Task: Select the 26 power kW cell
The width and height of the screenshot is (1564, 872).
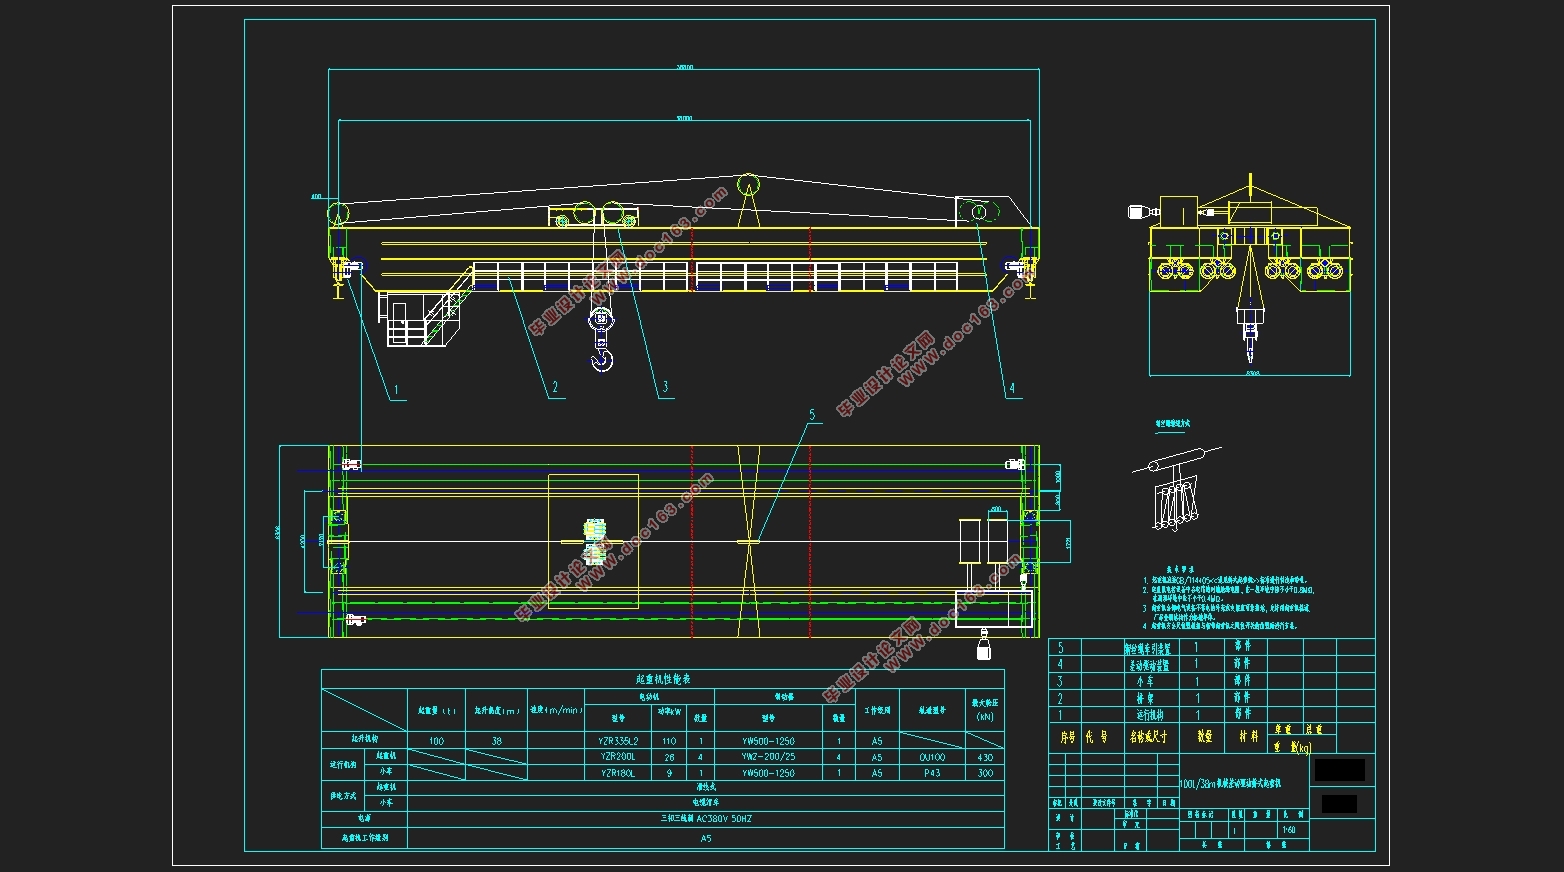Action: pos(669,757)
